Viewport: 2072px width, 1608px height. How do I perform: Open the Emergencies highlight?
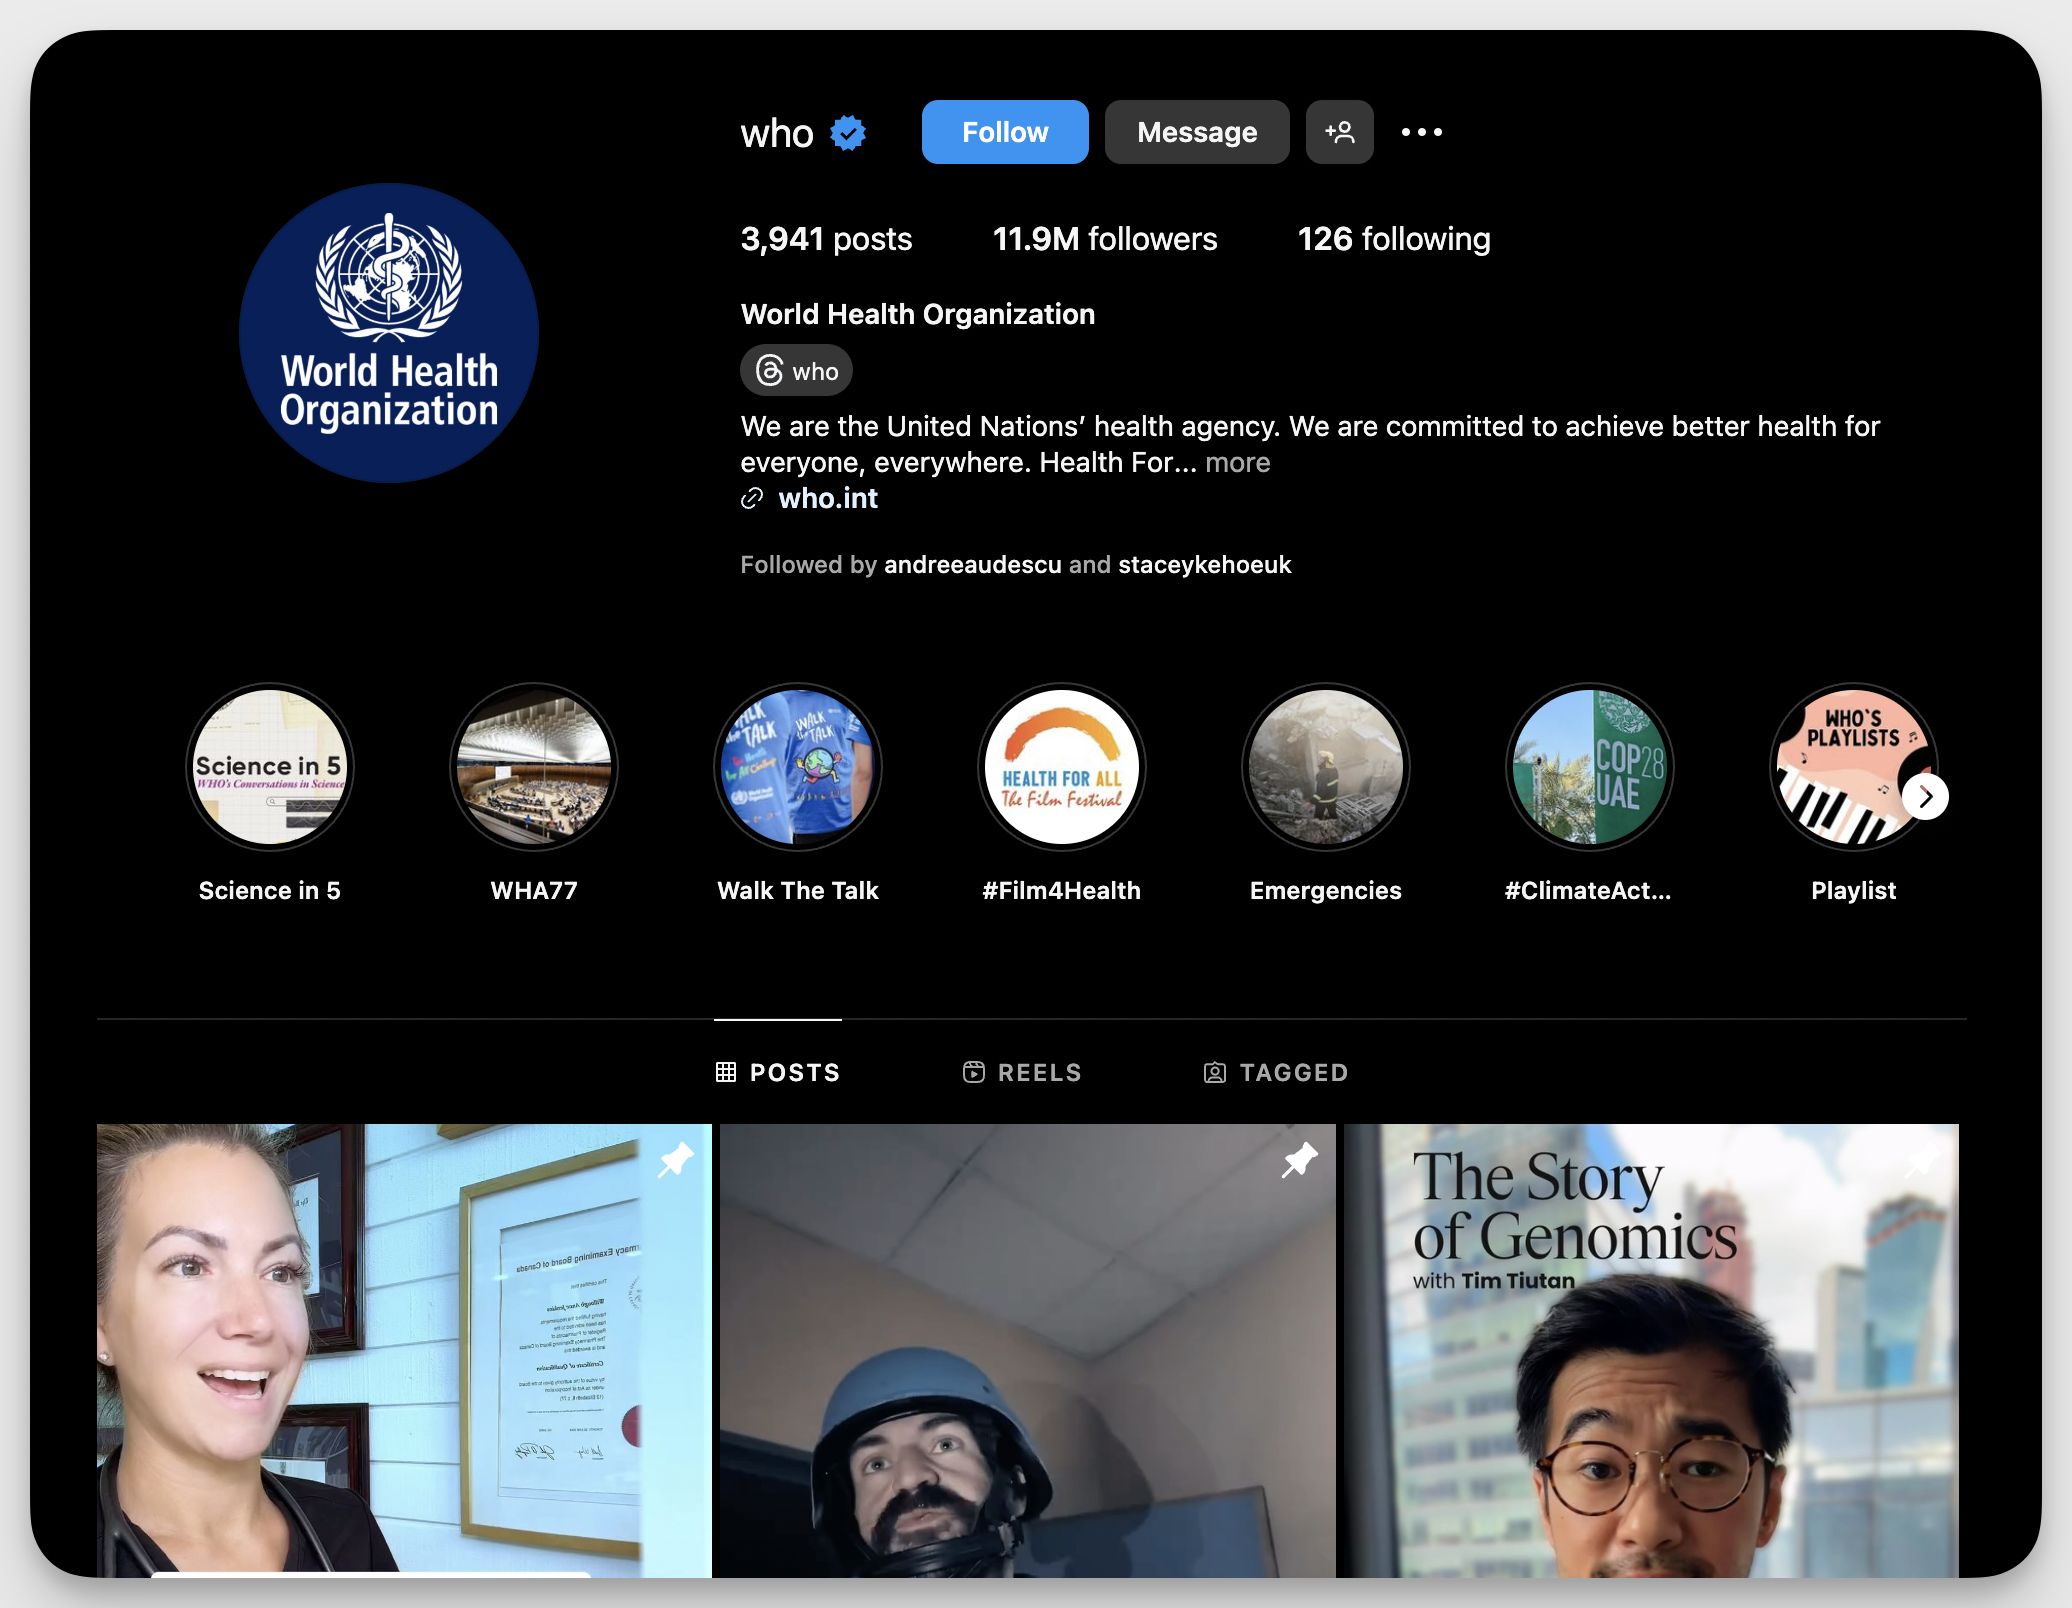(x=1326, y=768)
